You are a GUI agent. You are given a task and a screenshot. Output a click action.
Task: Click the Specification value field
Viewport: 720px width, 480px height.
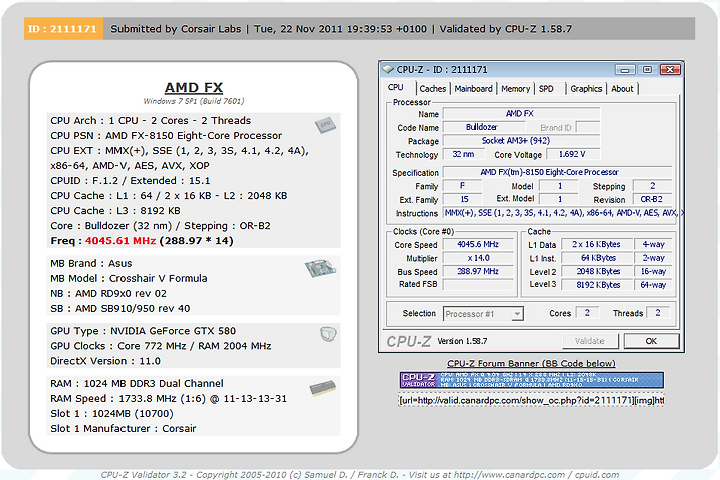pos(557,172)
